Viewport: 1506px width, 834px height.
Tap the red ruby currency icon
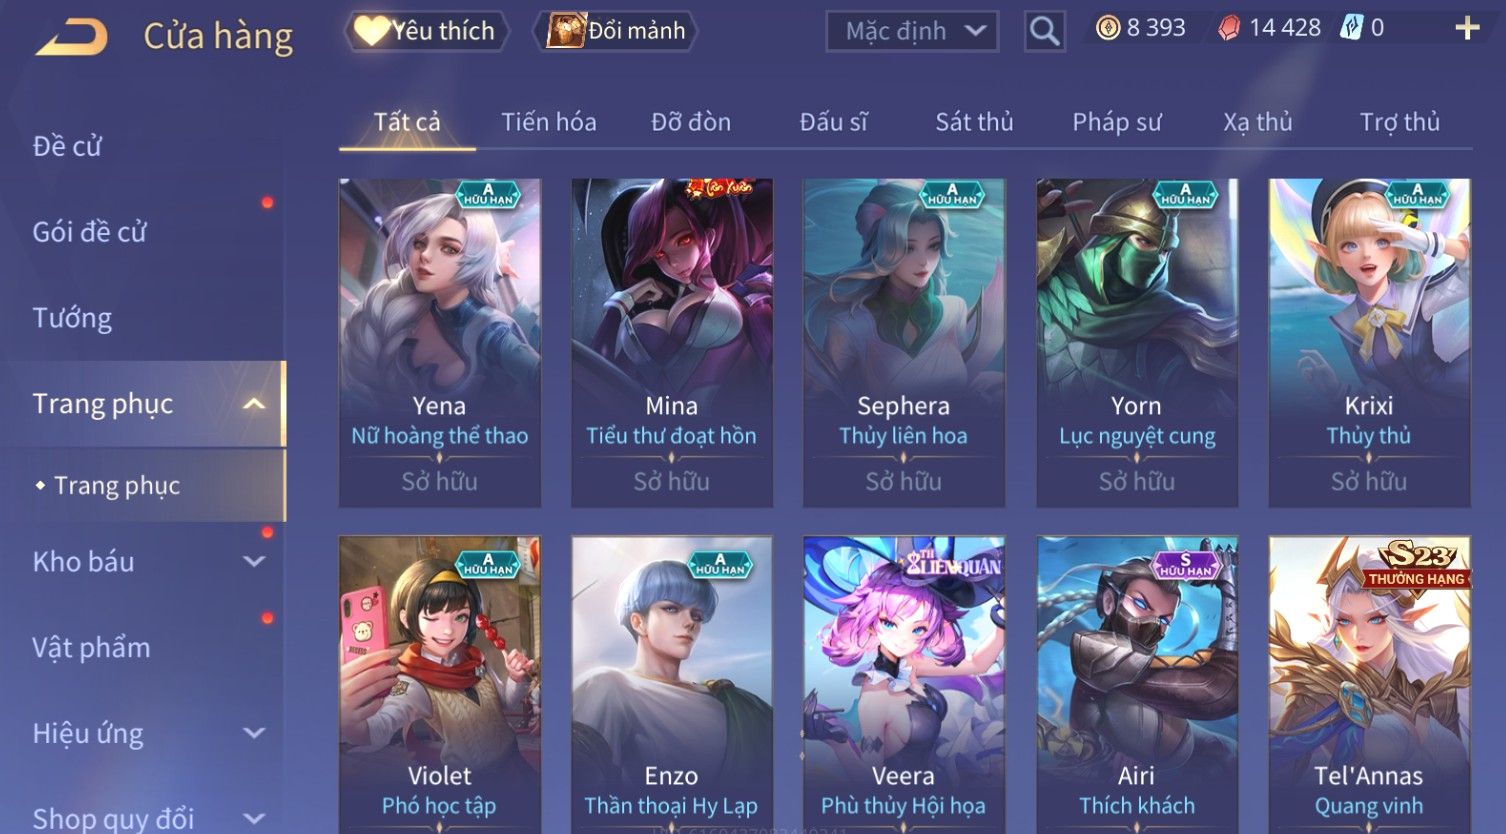[1228, 28]
